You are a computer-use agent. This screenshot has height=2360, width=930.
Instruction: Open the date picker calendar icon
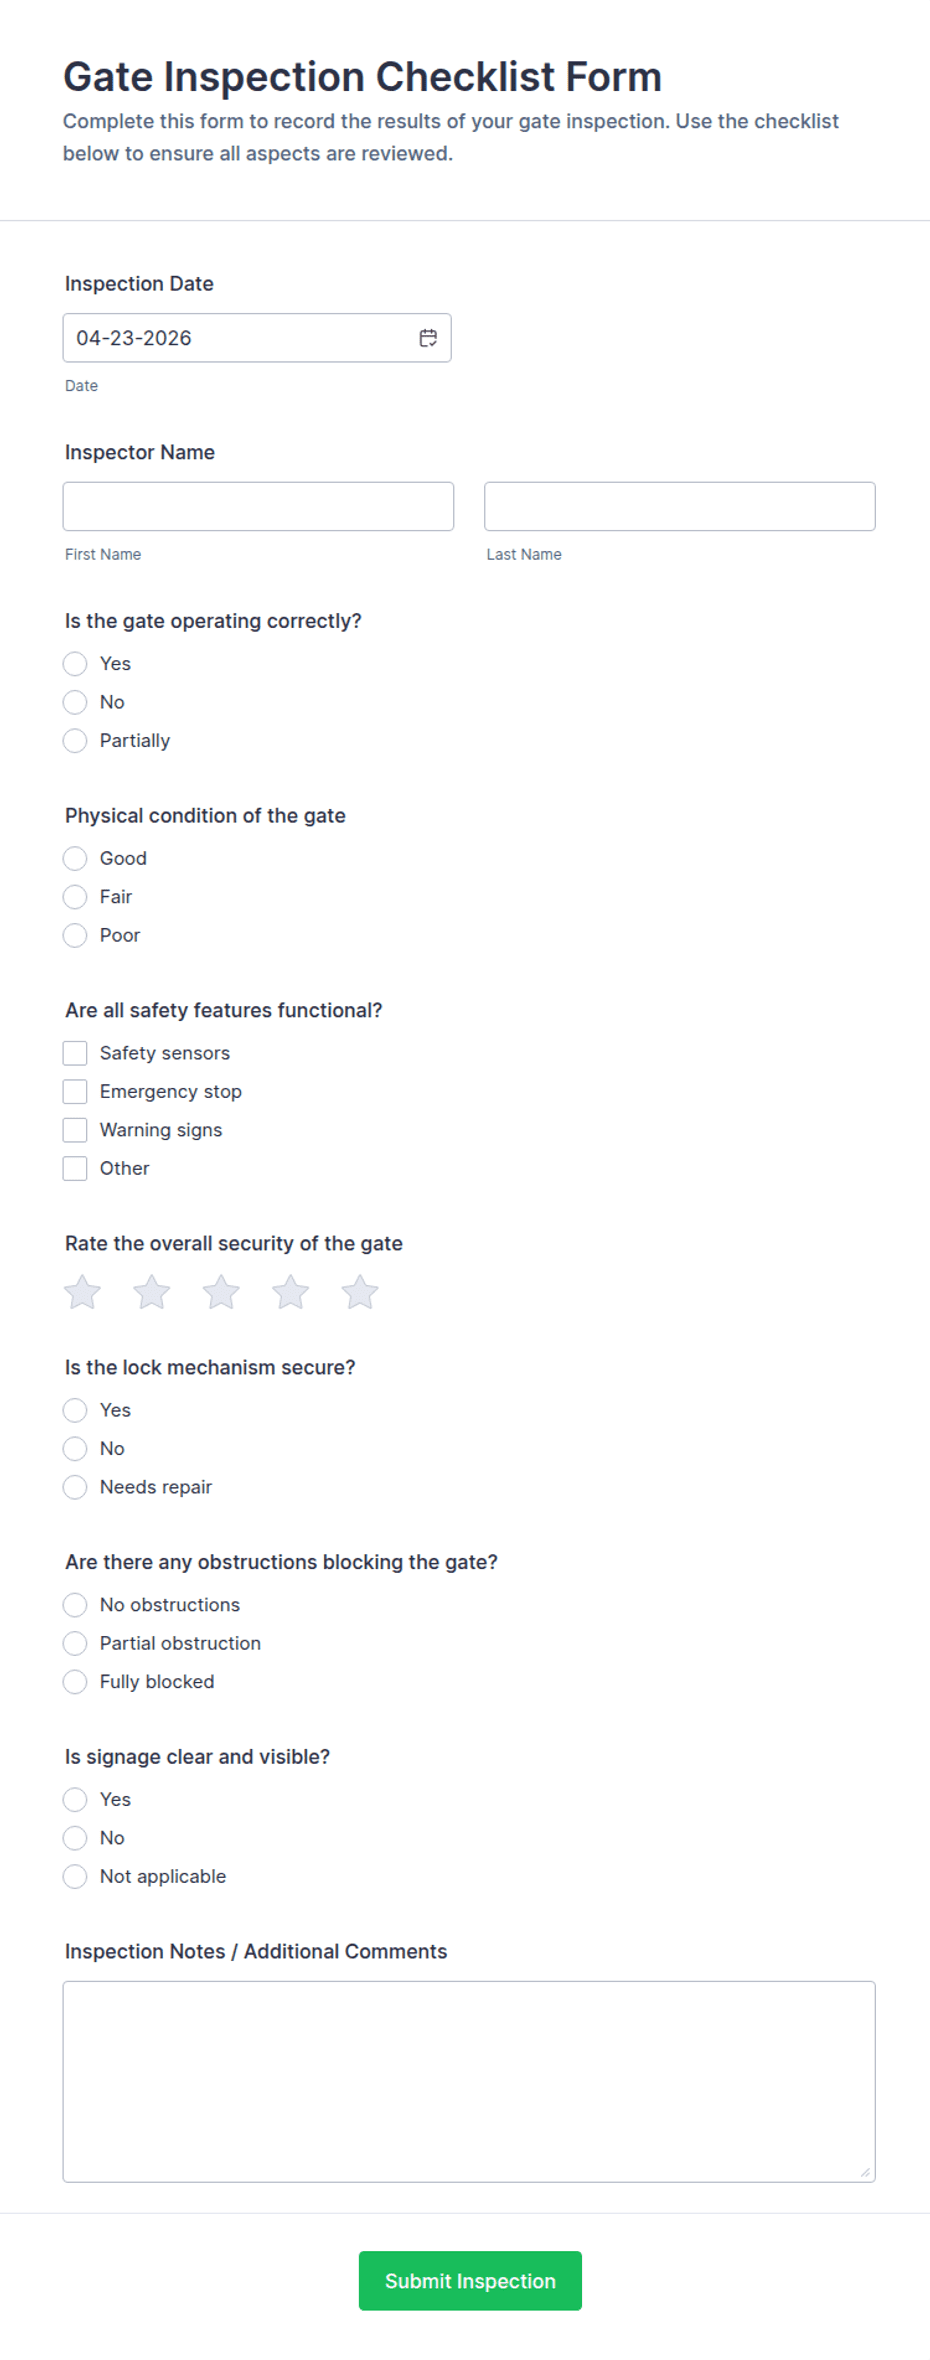pyautogui.click(x=428, y=337)
